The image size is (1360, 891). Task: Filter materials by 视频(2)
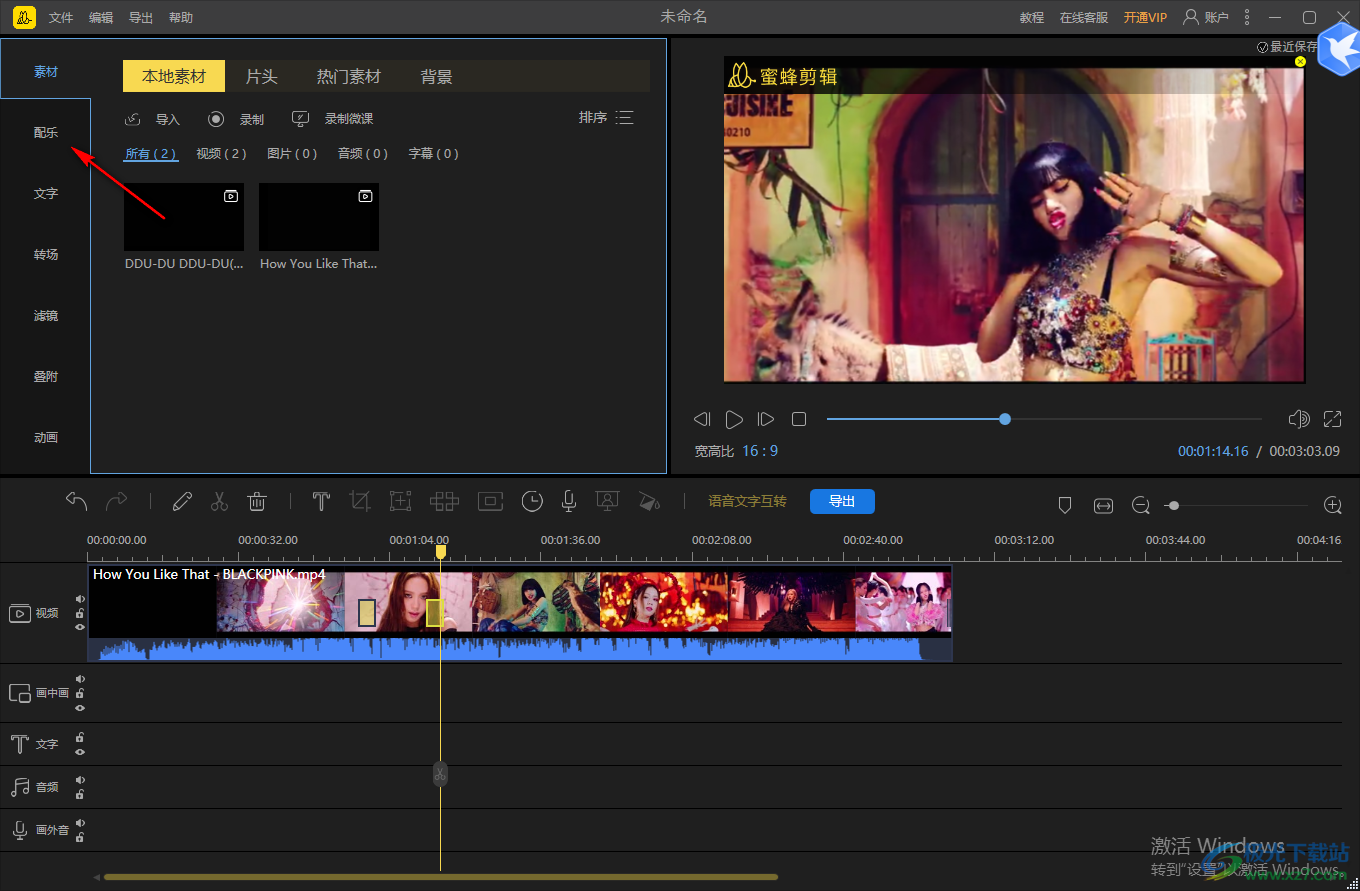(221, 153)
